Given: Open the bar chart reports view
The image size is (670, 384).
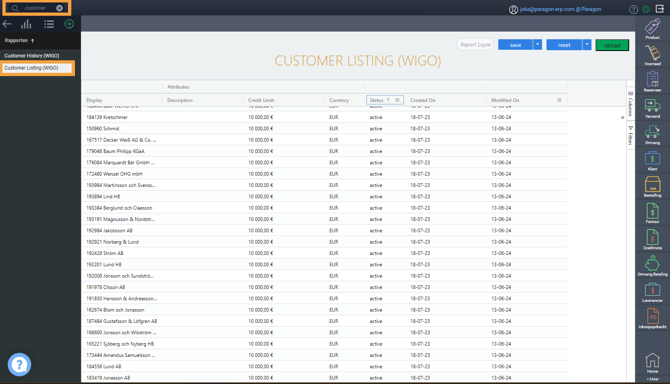Looking at the screenshot, I should coord(26,24).
